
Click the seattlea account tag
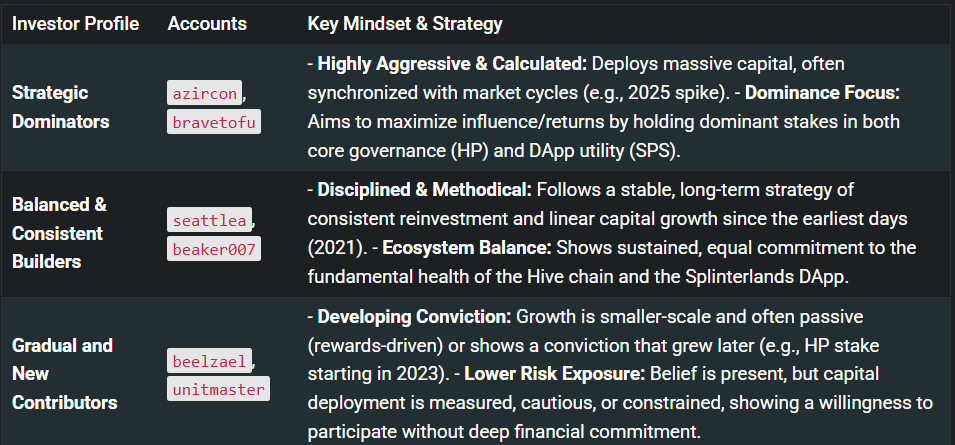point(210,219)
